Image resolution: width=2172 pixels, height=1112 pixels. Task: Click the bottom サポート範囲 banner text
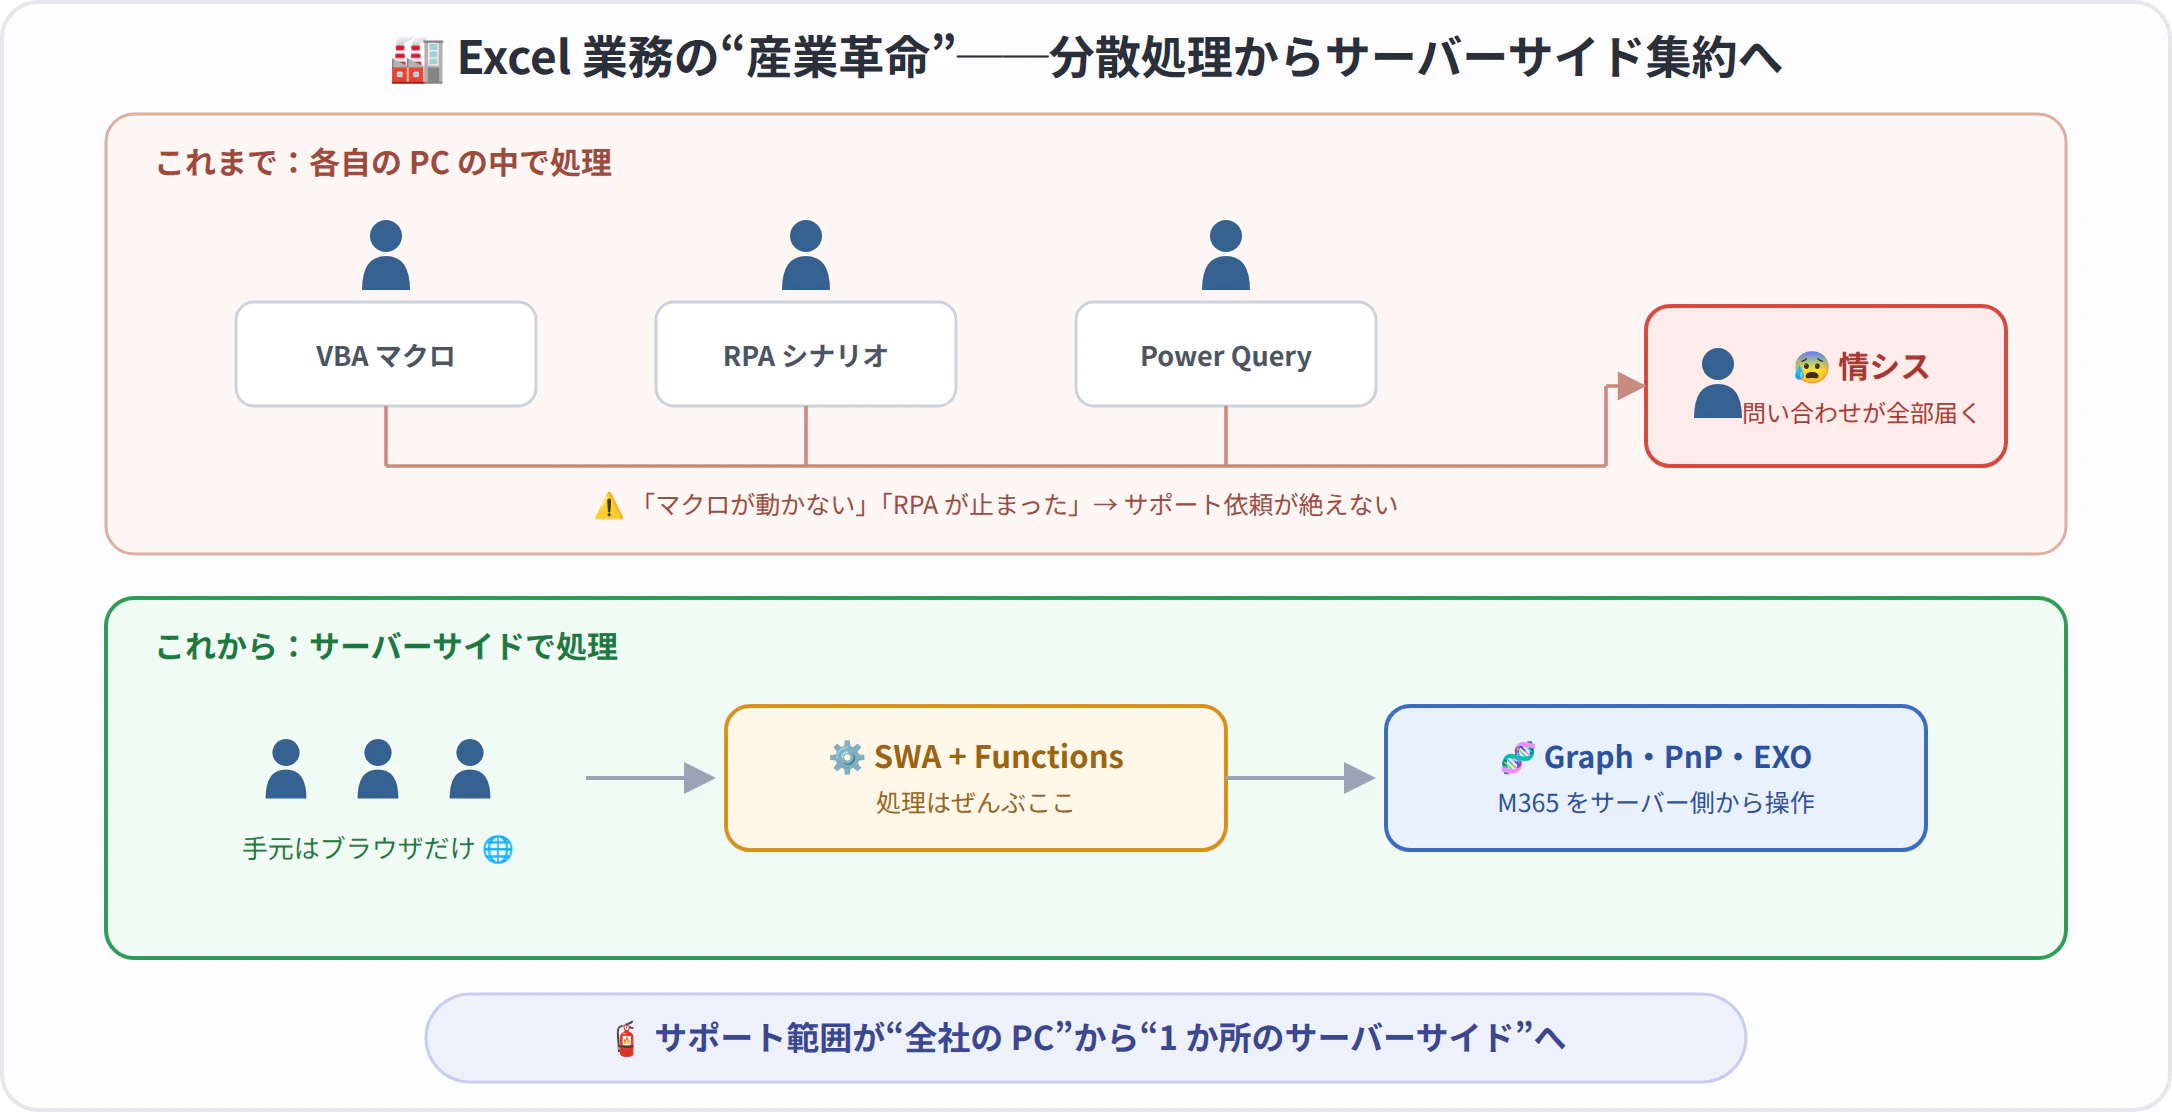pyautogui.click(x=1110, y=1038)
